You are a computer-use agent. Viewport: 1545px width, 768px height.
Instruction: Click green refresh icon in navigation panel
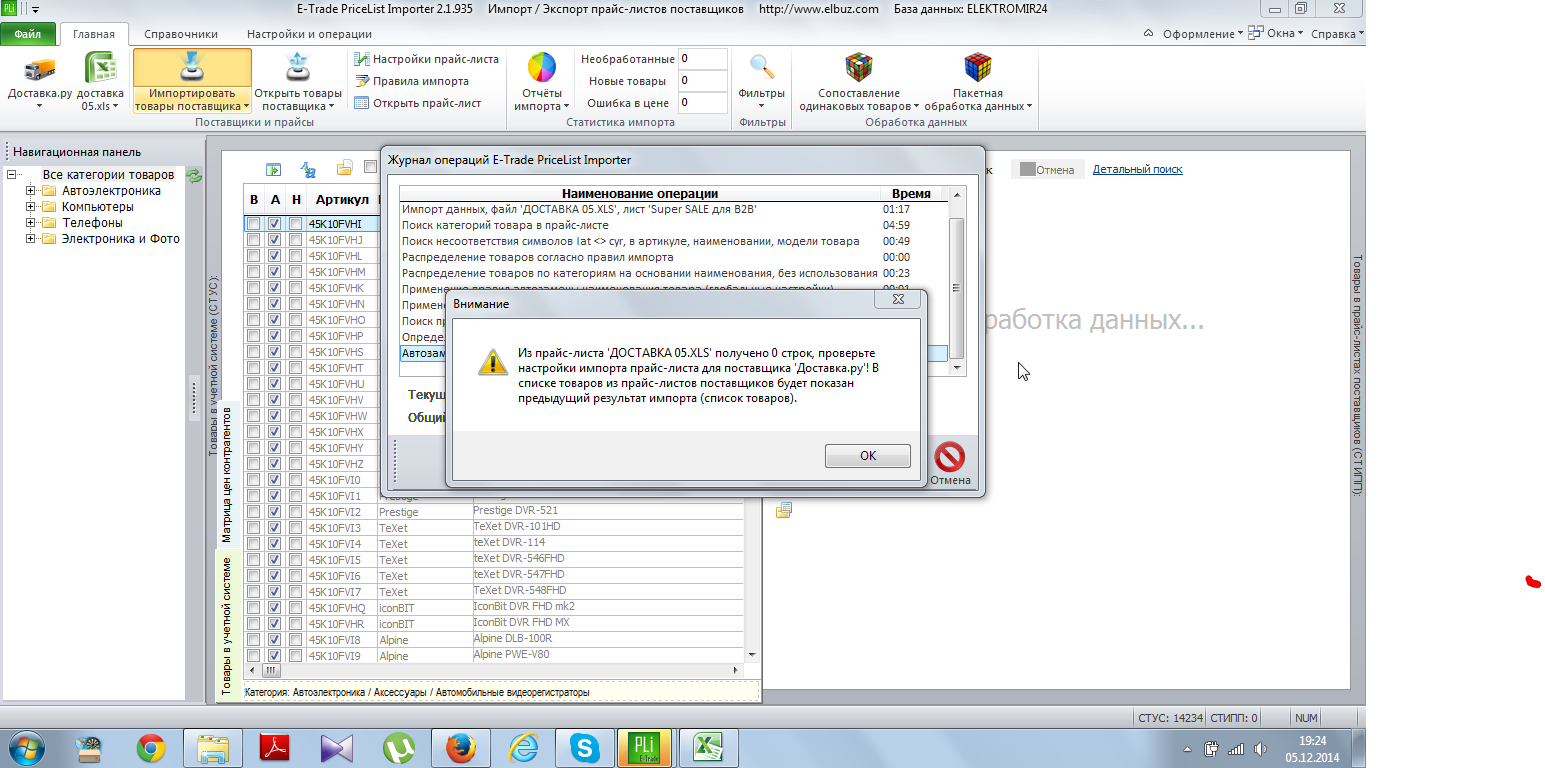tap(195, 175)
